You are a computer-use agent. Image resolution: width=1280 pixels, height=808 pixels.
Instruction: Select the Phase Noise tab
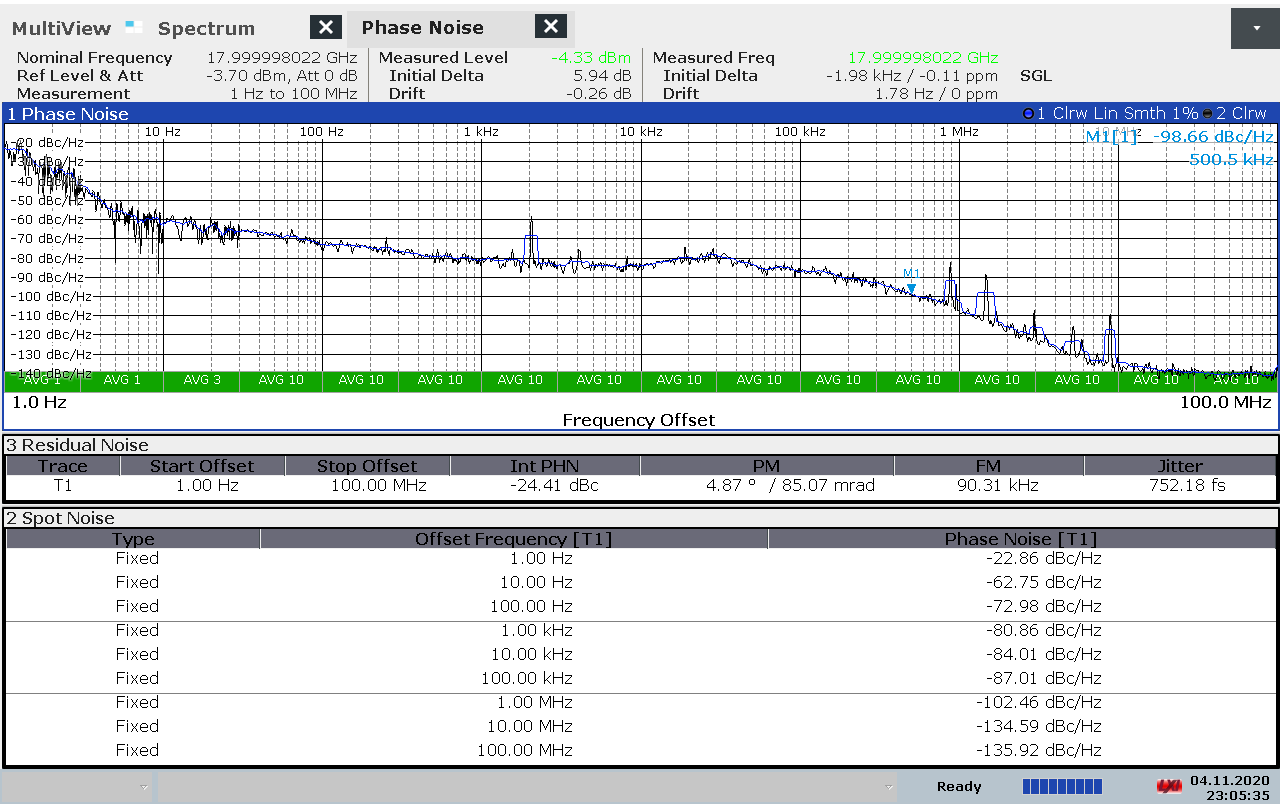coord(422,28)
